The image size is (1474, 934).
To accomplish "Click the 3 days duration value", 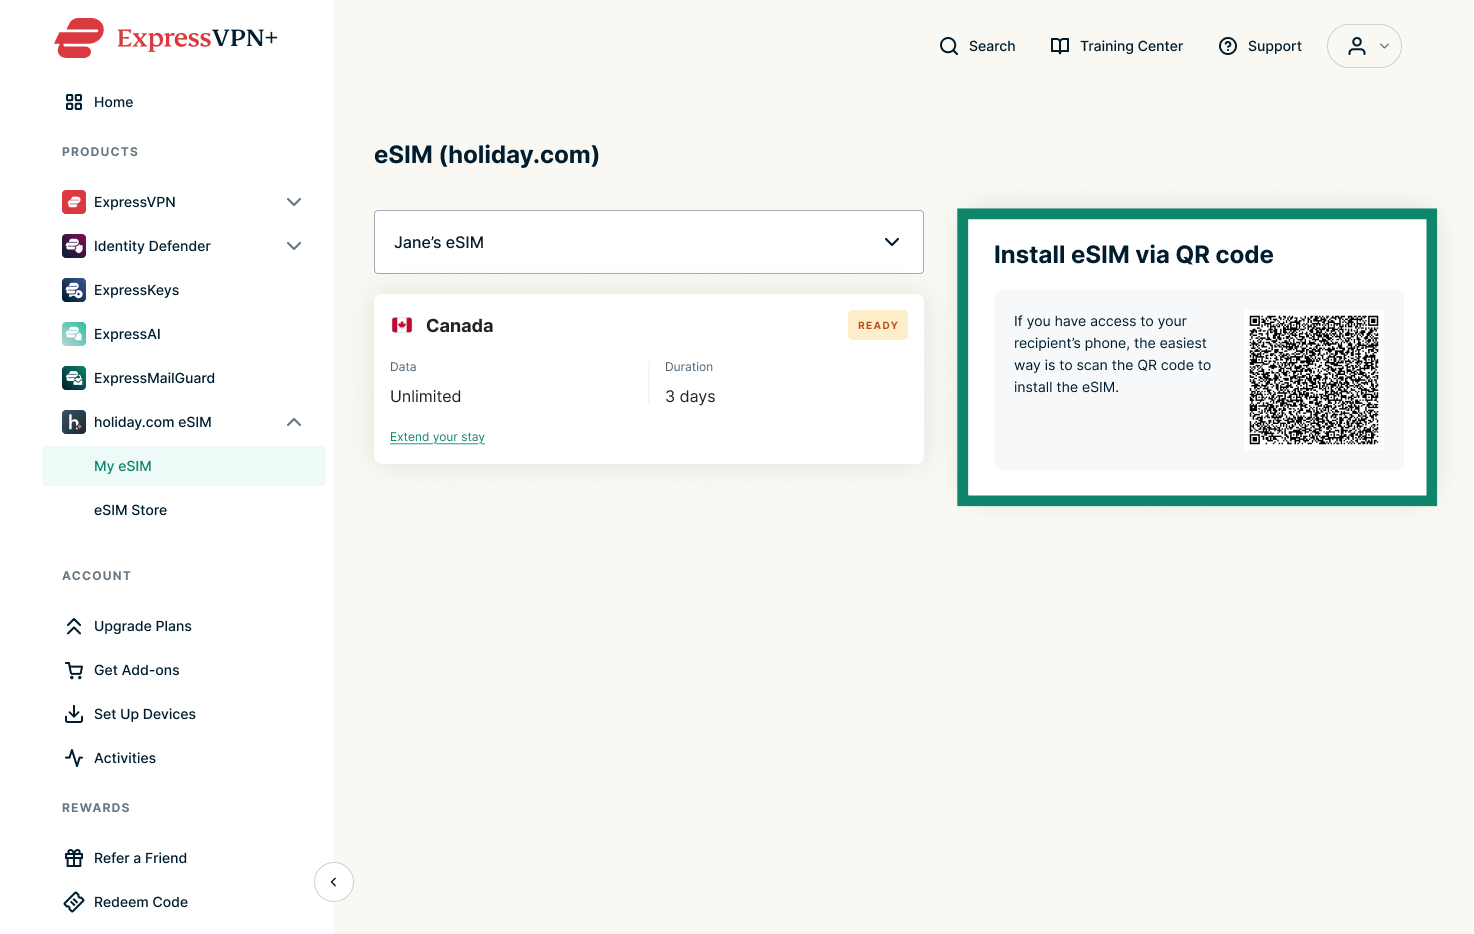I will pyautogui.click(x=690, y=396).
